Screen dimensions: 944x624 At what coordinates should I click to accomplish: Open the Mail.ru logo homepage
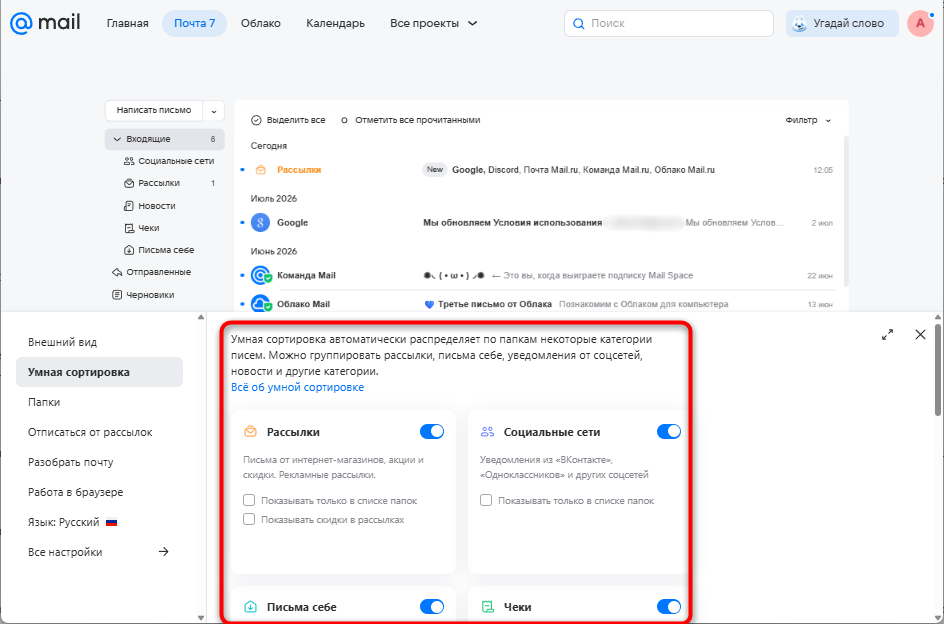pyautogui.click(x=45, y=23)
